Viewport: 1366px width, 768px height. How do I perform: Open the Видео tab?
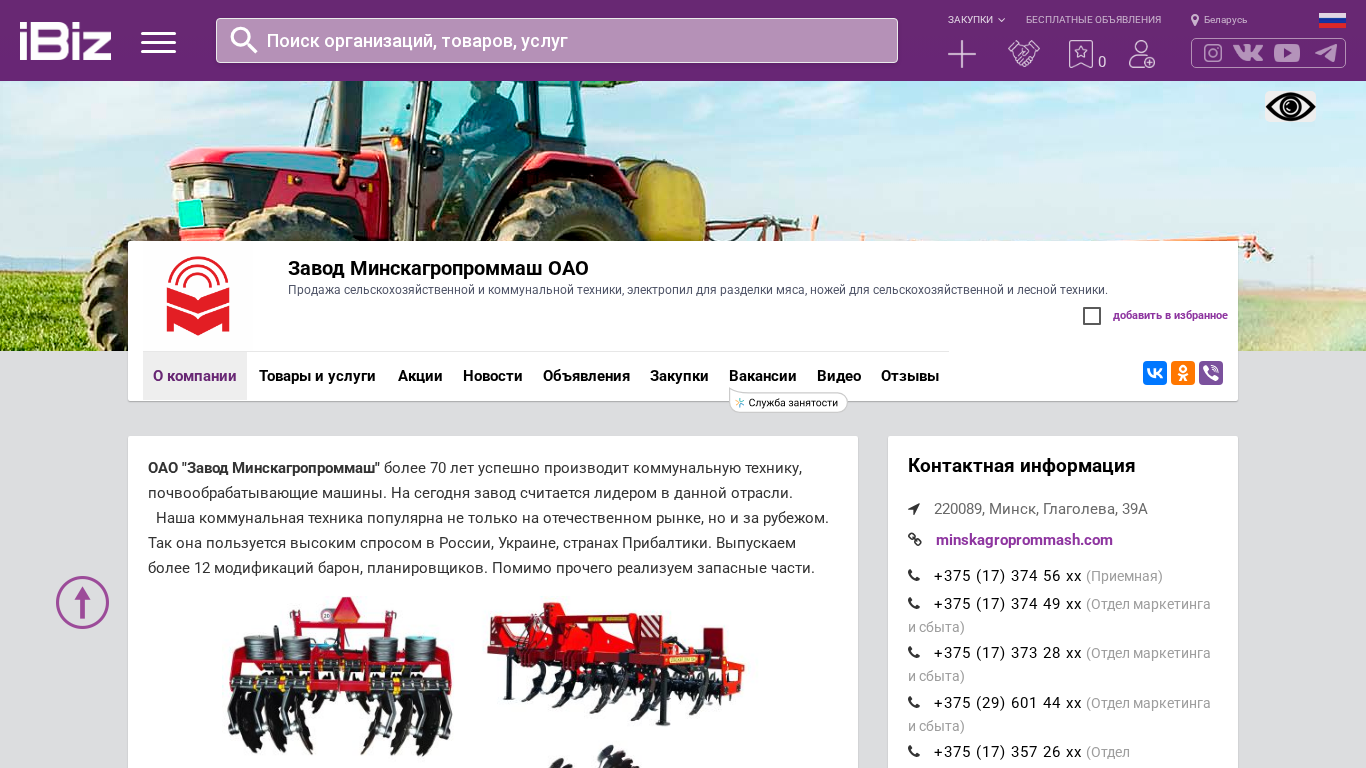coord(839,376)
